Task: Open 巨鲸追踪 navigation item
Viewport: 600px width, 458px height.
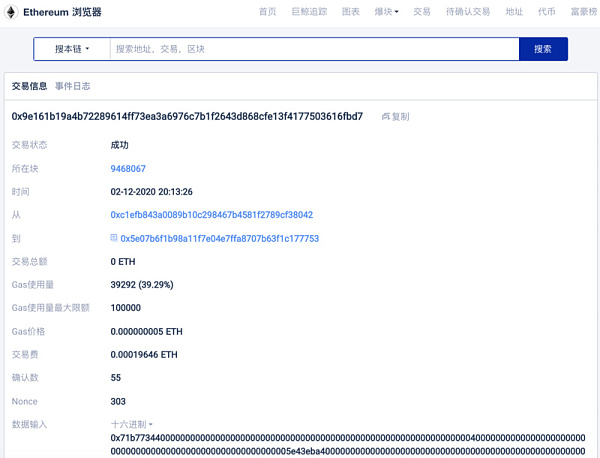Action: (x=309, y=12)
